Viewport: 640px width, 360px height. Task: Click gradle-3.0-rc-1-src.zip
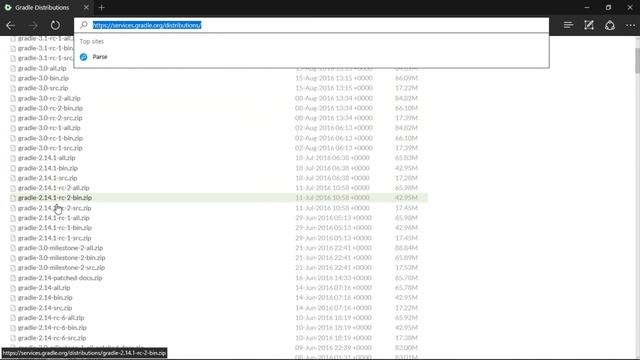(x=50, y=148)
